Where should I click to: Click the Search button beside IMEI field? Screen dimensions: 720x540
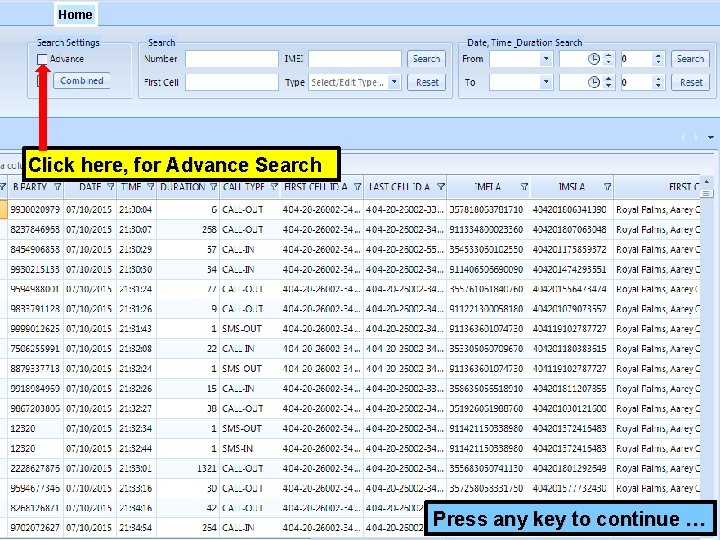tap(427, 59)
